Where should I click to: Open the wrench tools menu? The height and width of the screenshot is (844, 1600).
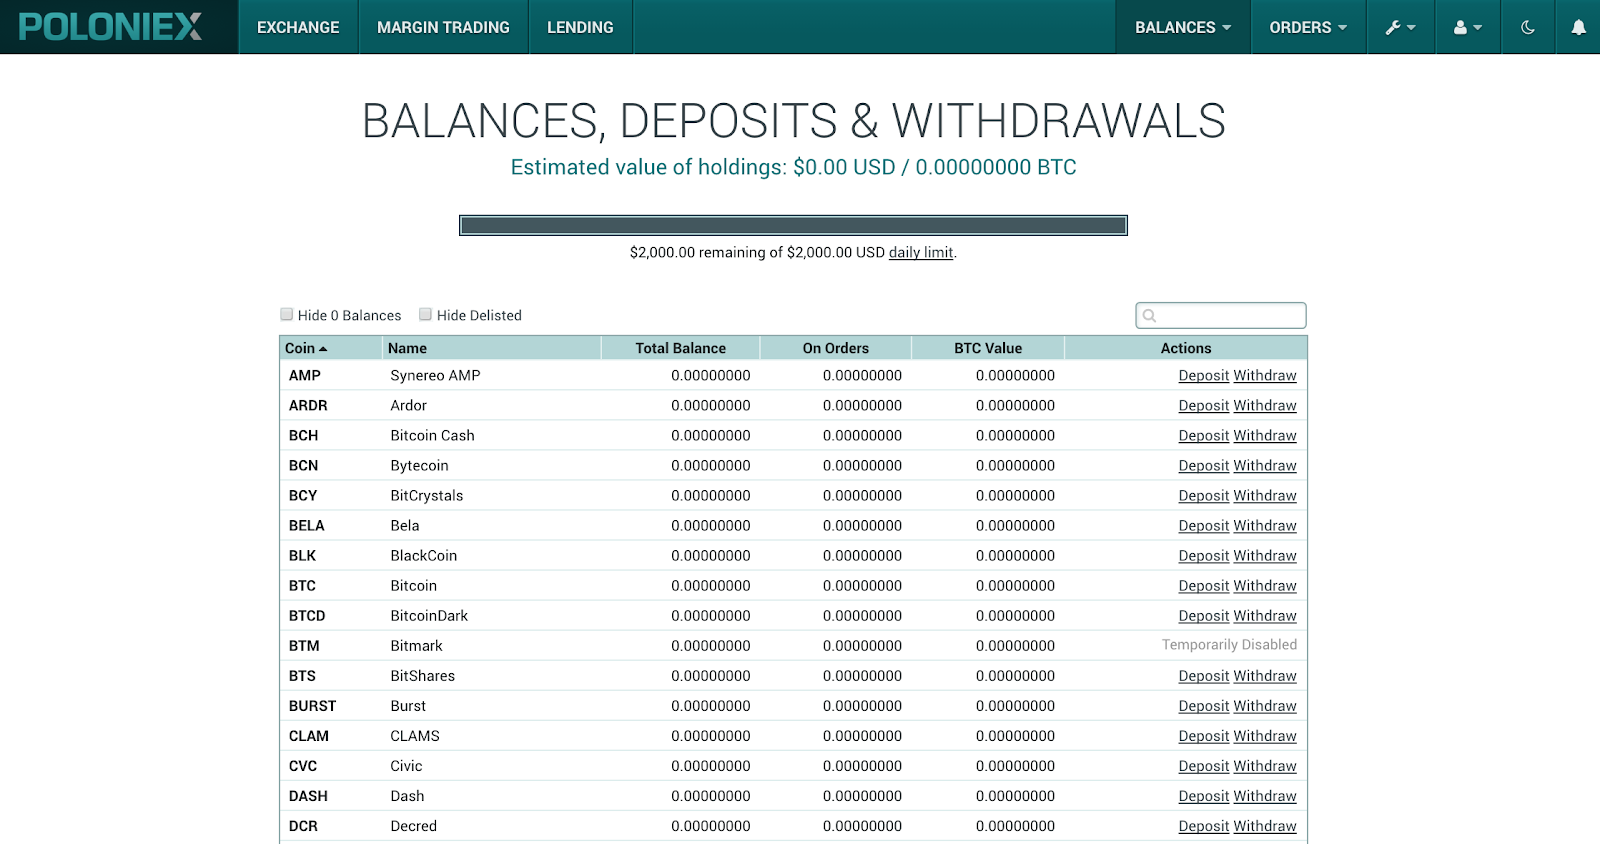pyautogui.click(x=1400, y=27)
